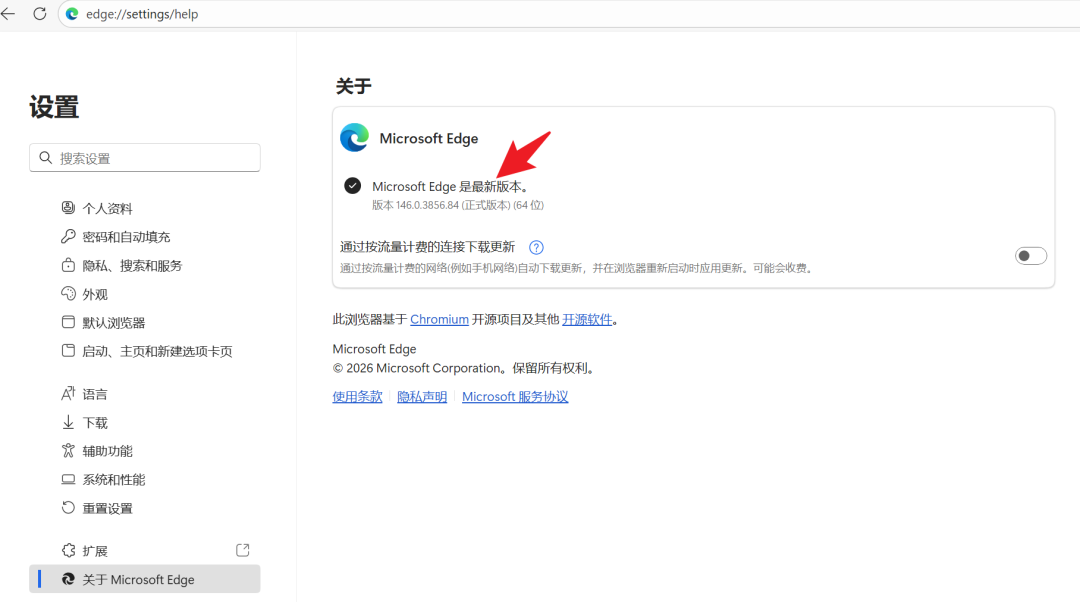1080x602 pixels.
Task: Toggle metered connection update download switch
Action: point(1030,256)
